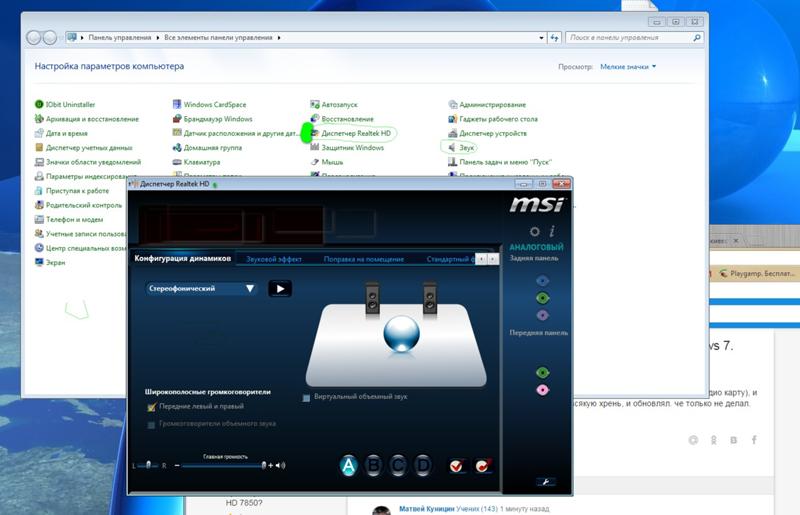Switch to the Звуковой эффект tab
The image size is (800, 515).
274,259
